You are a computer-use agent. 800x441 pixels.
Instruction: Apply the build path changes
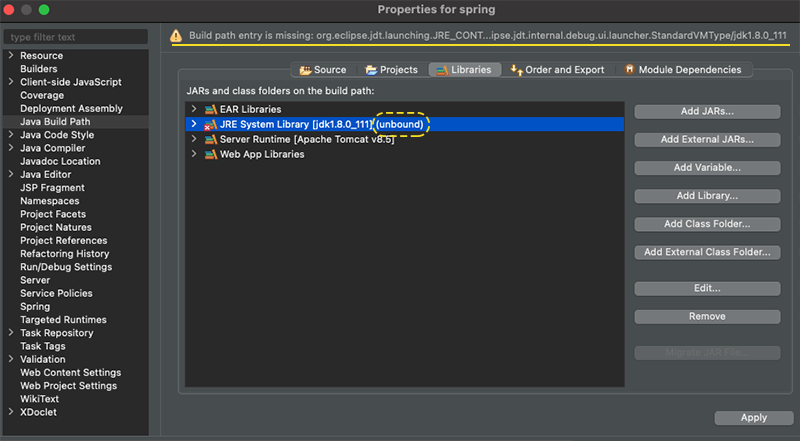point(754,418)
